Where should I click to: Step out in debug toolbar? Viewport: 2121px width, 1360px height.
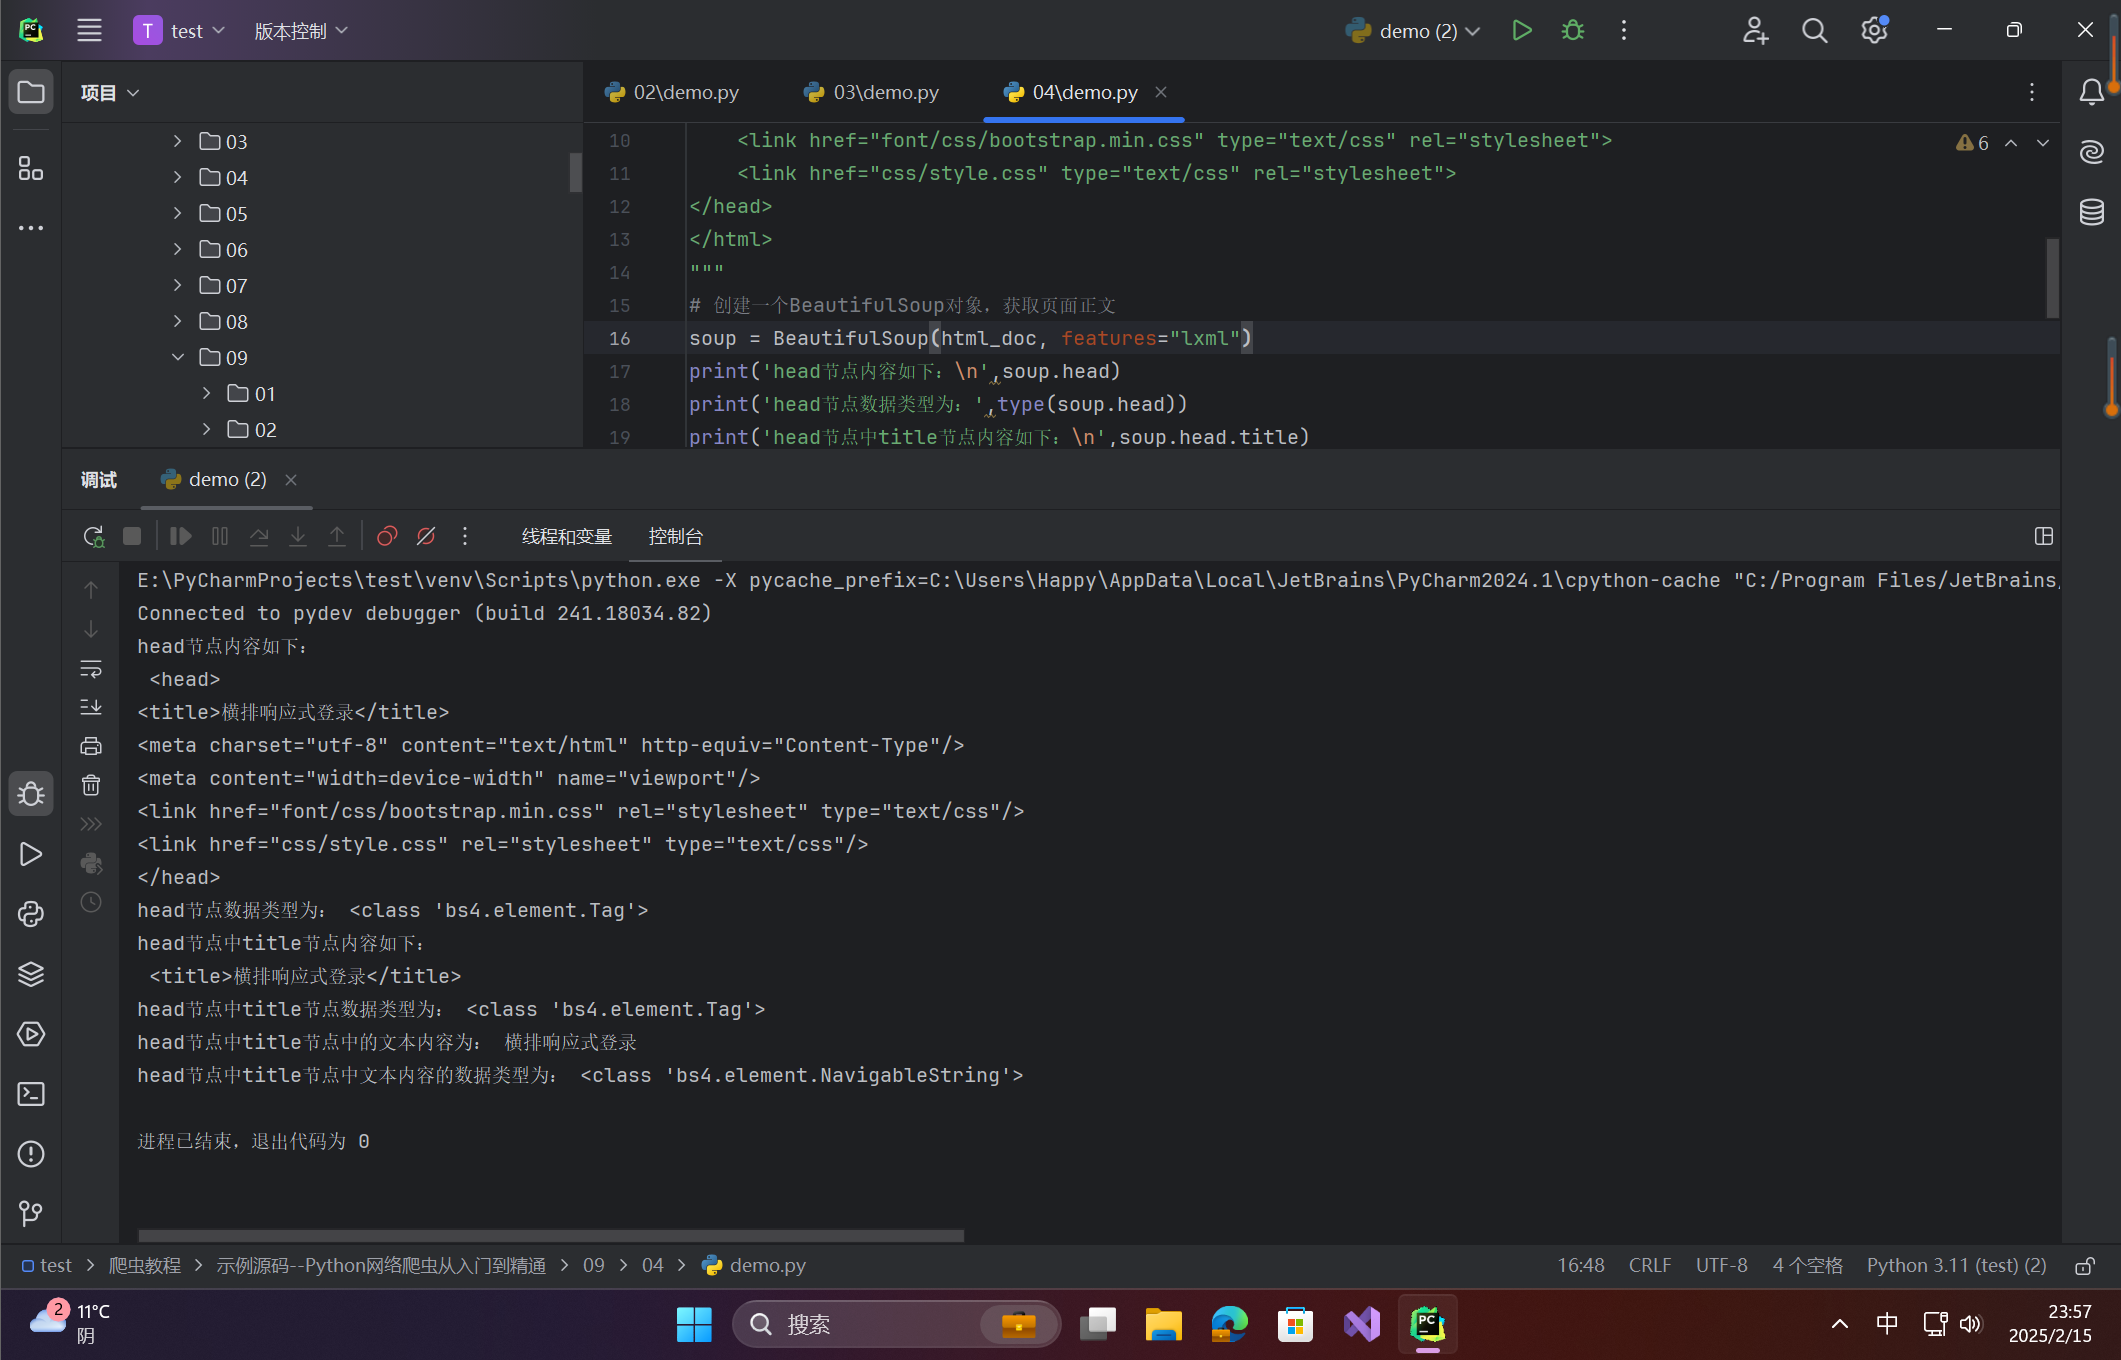coord(337,536)
